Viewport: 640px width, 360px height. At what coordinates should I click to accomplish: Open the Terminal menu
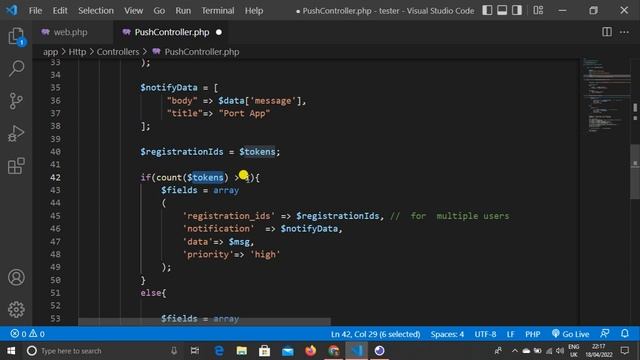pos(218,11)
